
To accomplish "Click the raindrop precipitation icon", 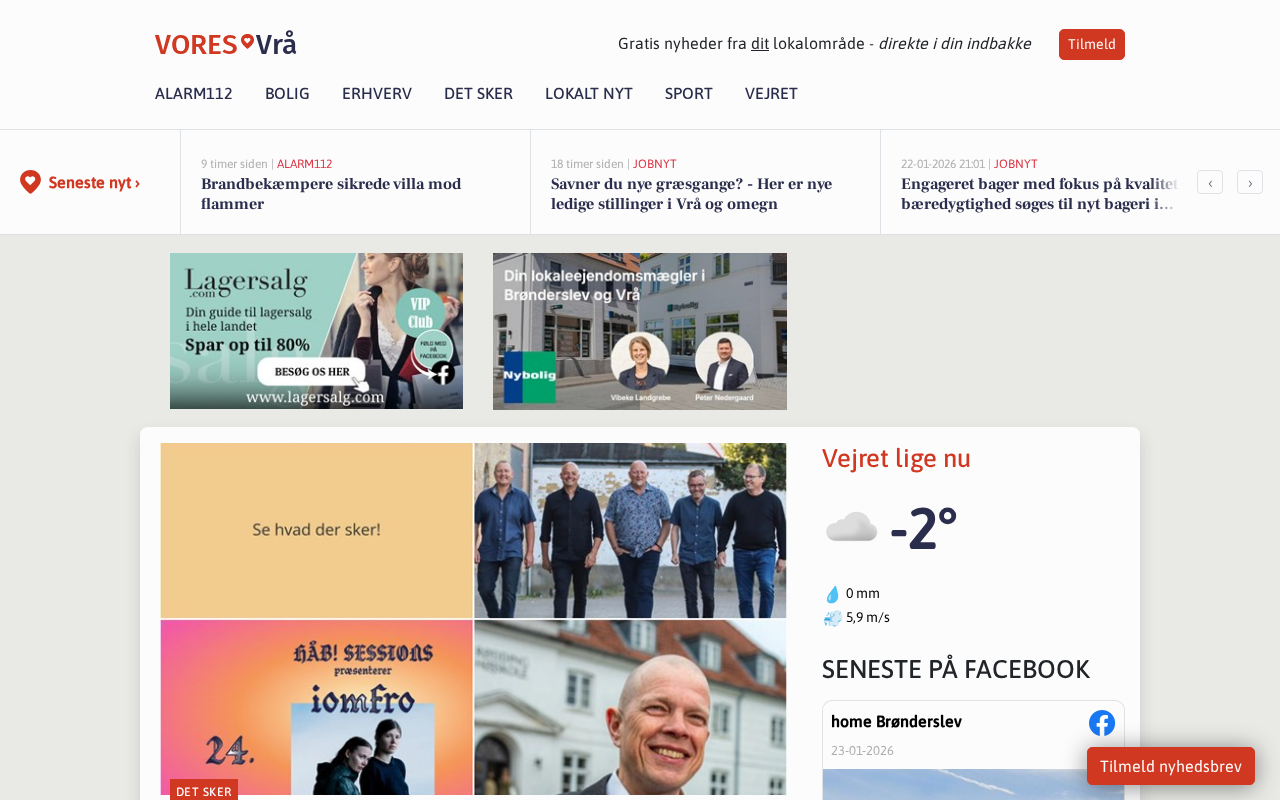I will 833,594.
